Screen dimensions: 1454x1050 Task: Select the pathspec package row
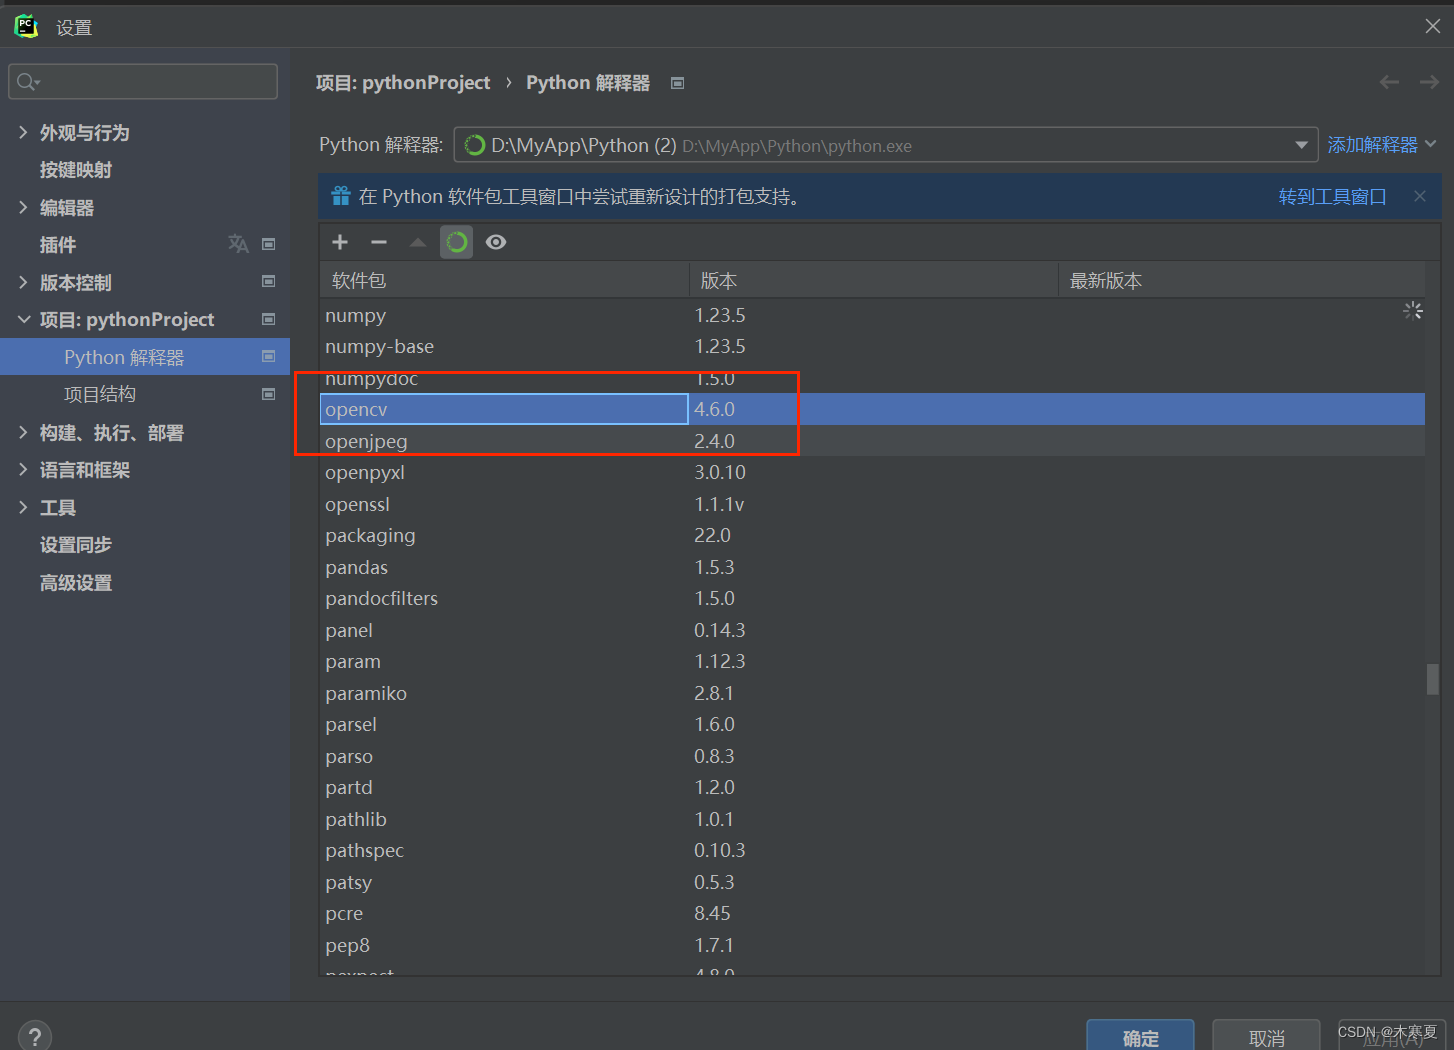pyautogui.click(x=872, y=850)
